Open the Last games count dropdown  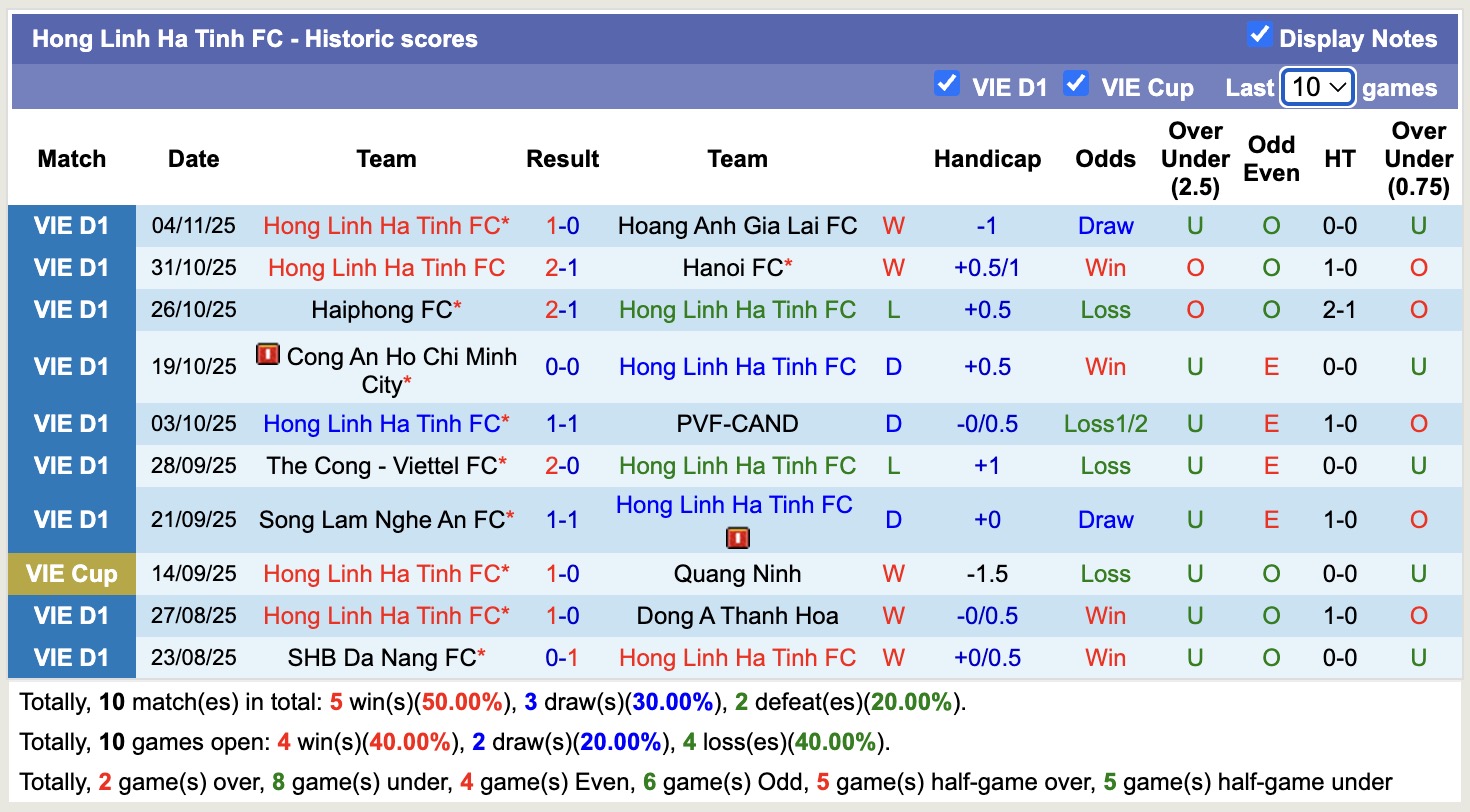1318,87
